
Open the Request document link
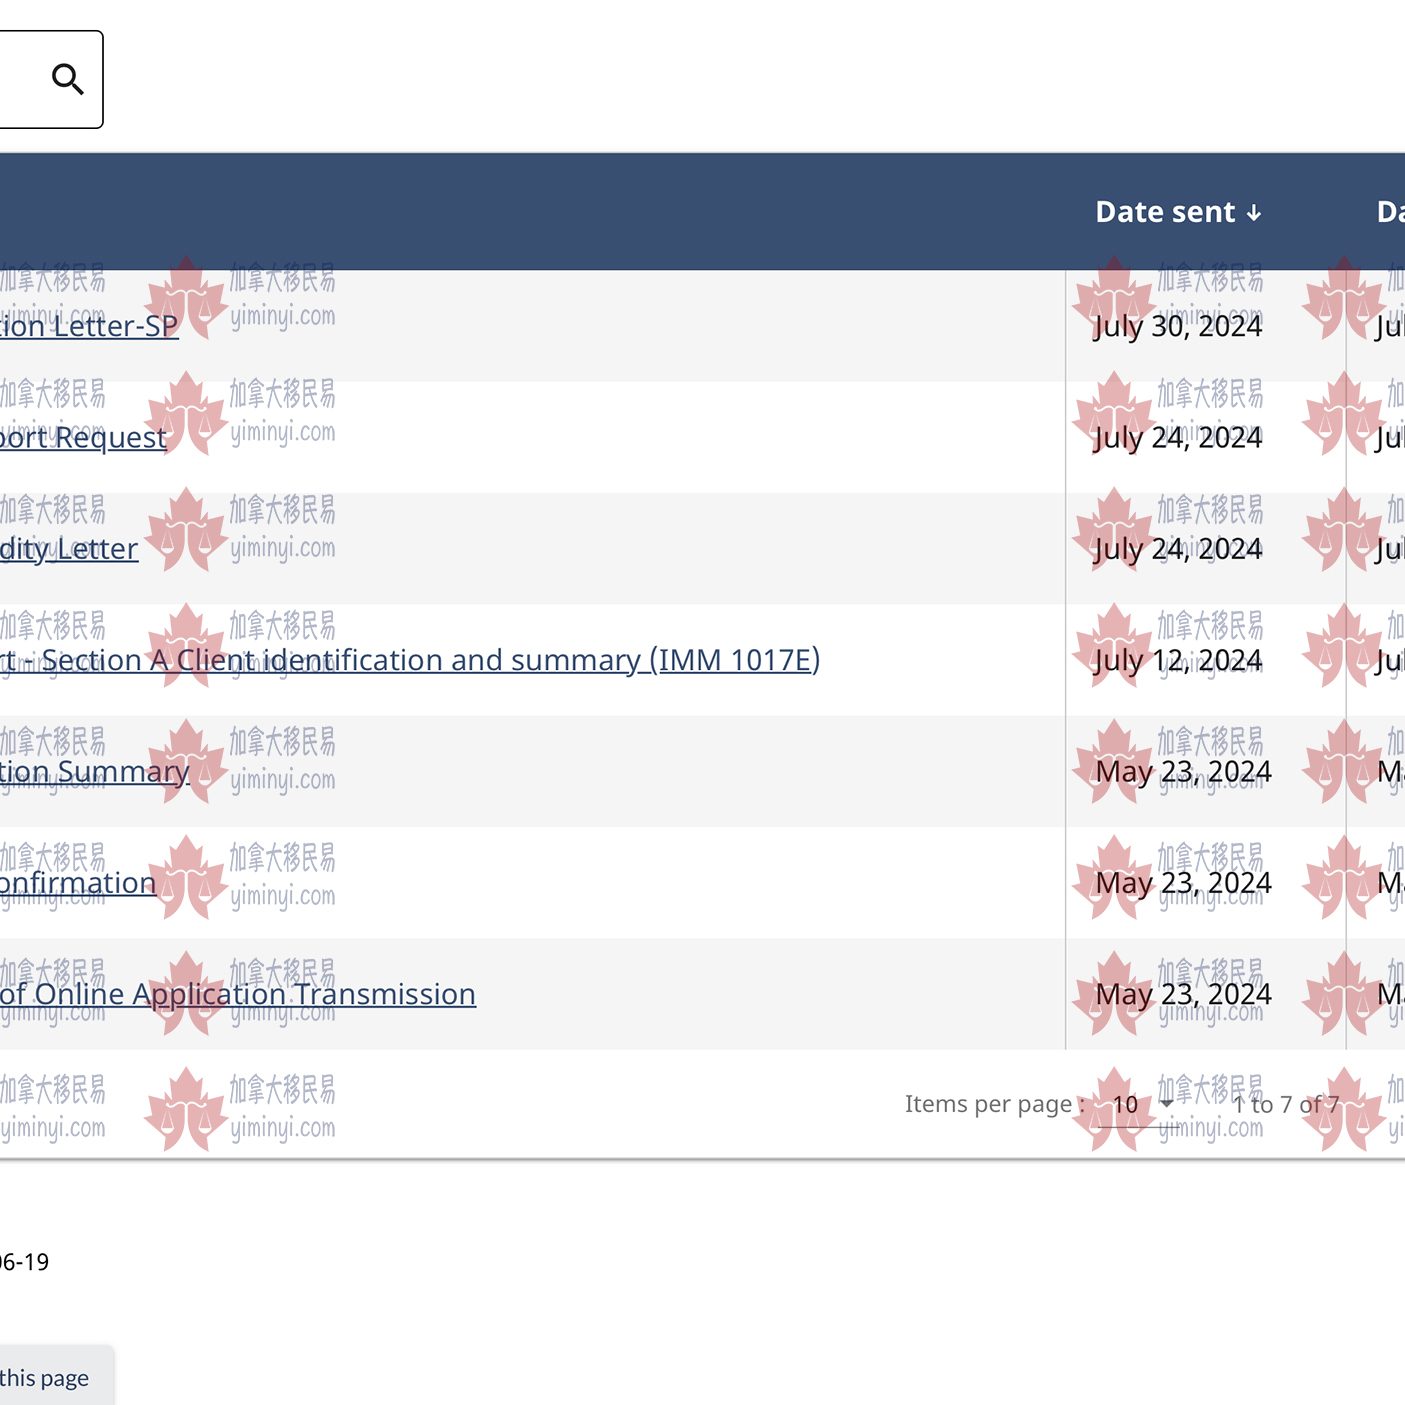tap(83, 438)
